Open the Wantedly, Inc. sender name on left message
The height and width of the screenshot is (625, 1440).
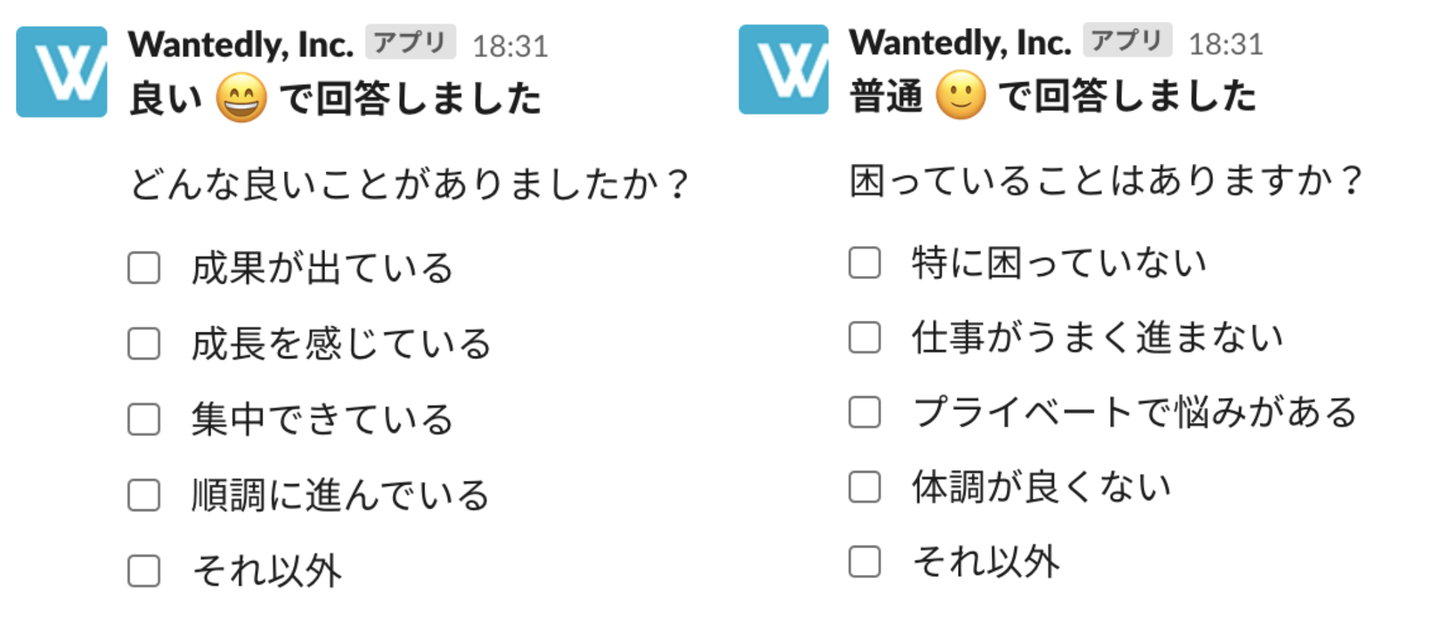(x=241, y=44)
